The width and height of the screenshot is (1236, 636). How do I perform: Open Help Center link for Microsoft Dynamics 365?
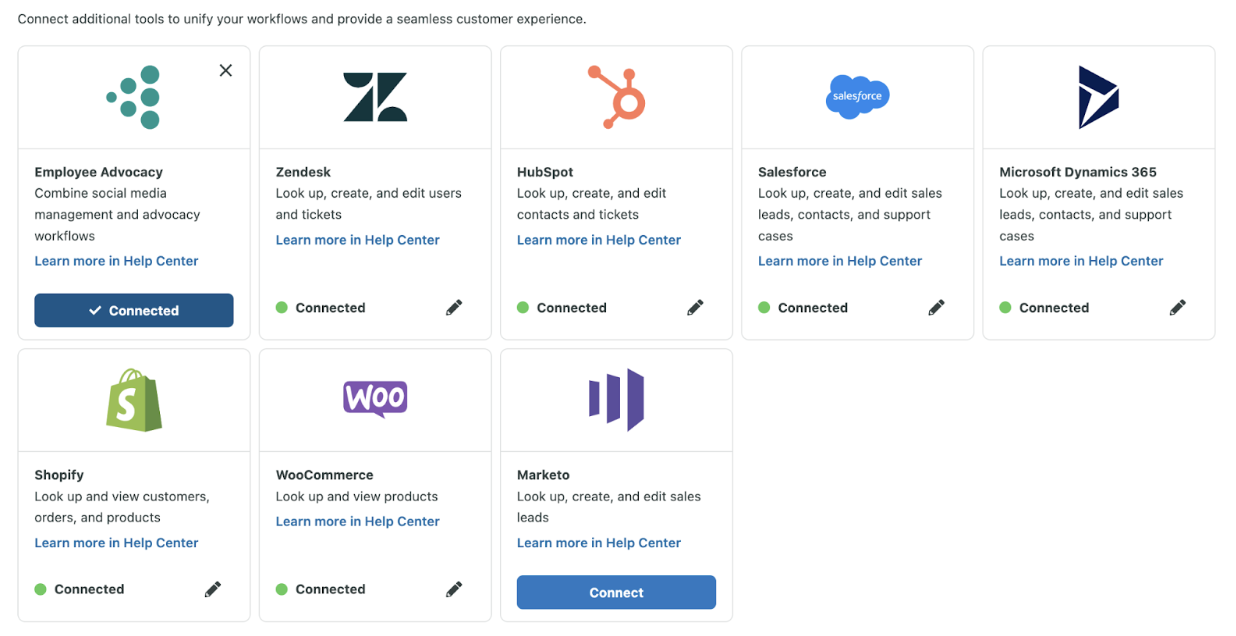click(x=1081, y=261)
